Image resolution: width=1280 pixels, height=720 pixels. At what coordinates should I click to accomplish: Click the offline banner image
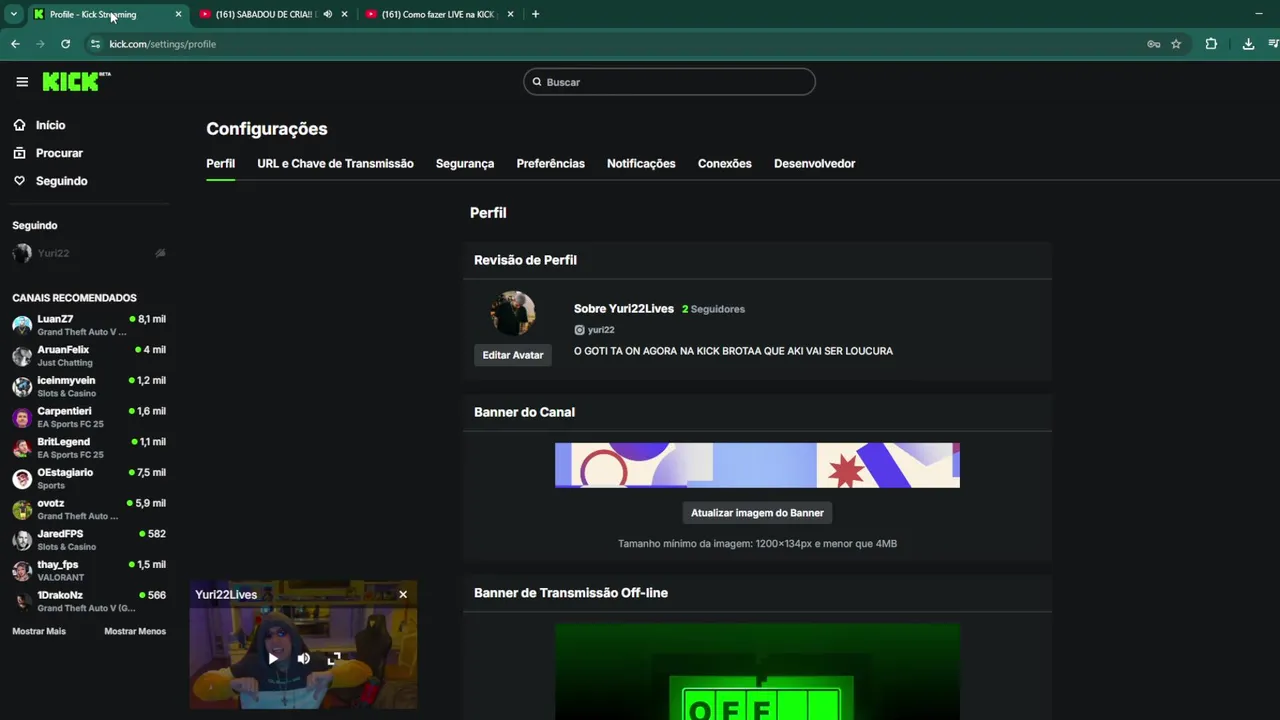pyautogui.click(x=757, y=671)
